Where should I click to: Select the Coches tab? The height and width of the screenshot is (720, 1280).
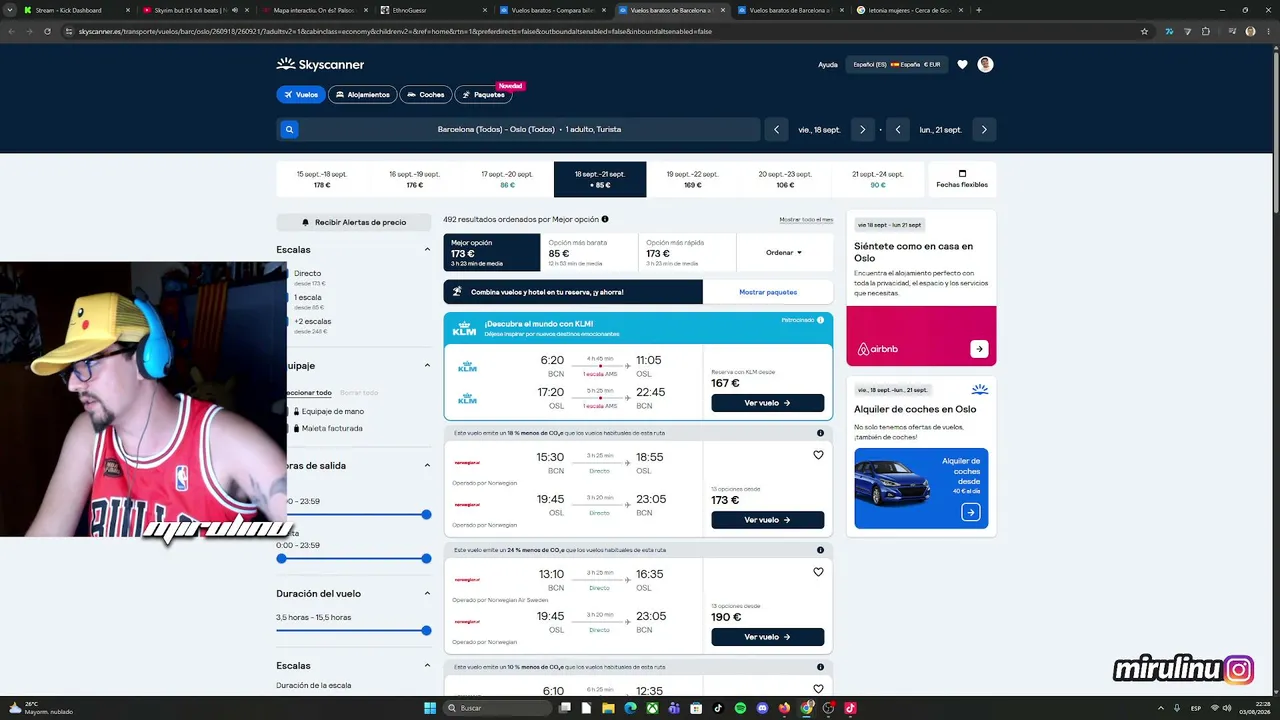pos(426,95)
